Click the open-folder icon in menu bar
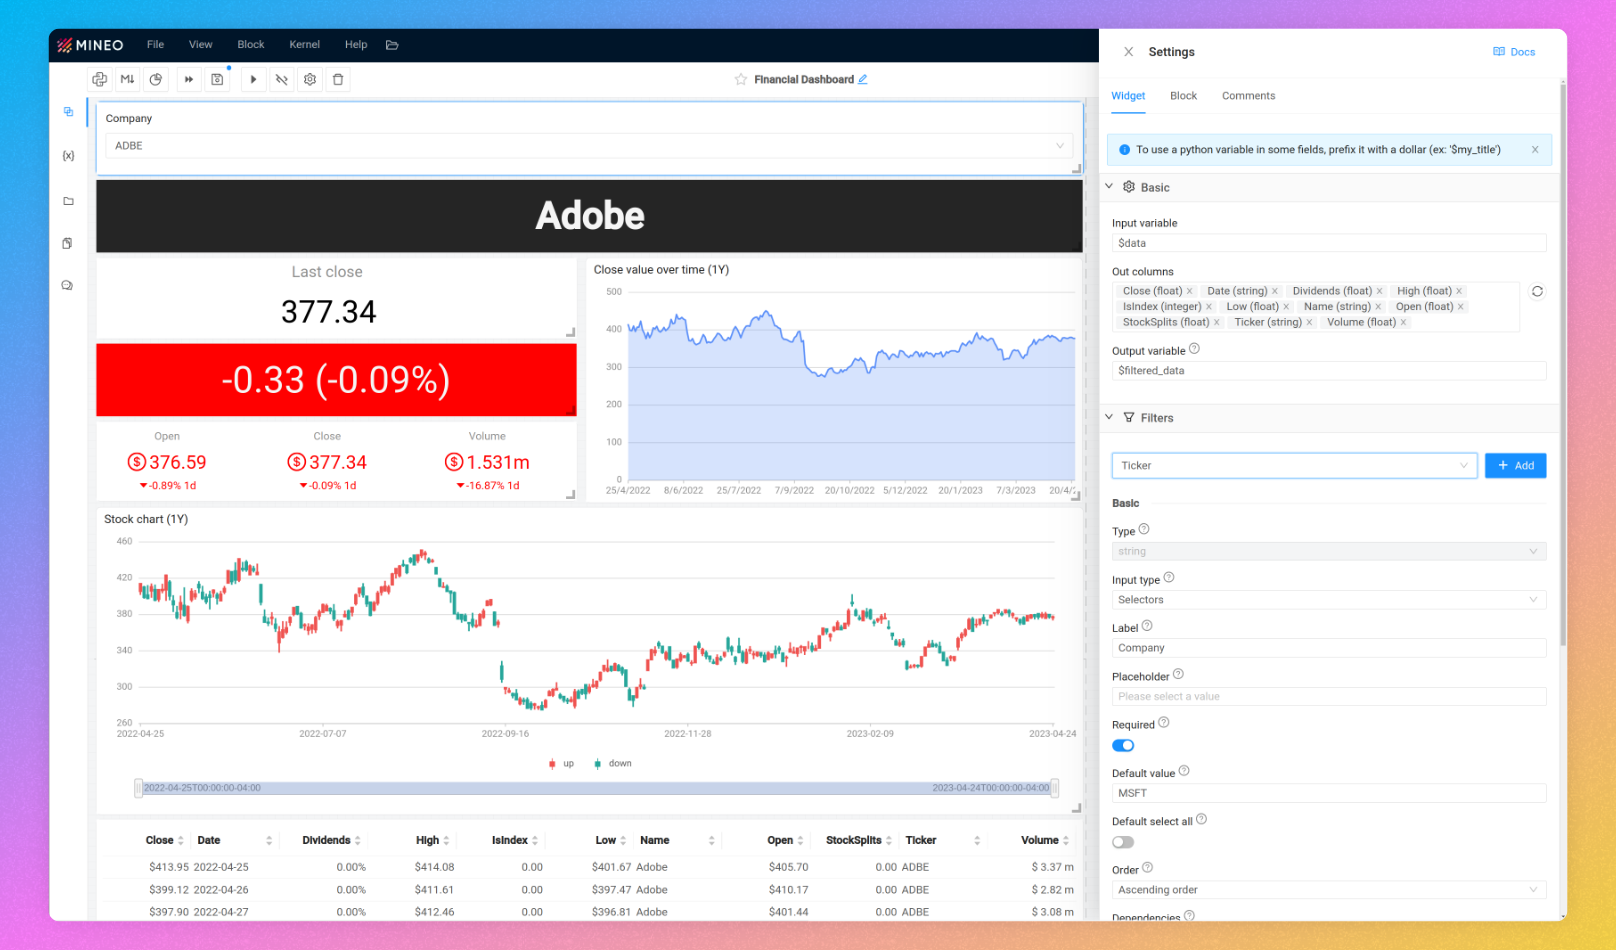This screenshot has width=1616, height=950. 392,45
